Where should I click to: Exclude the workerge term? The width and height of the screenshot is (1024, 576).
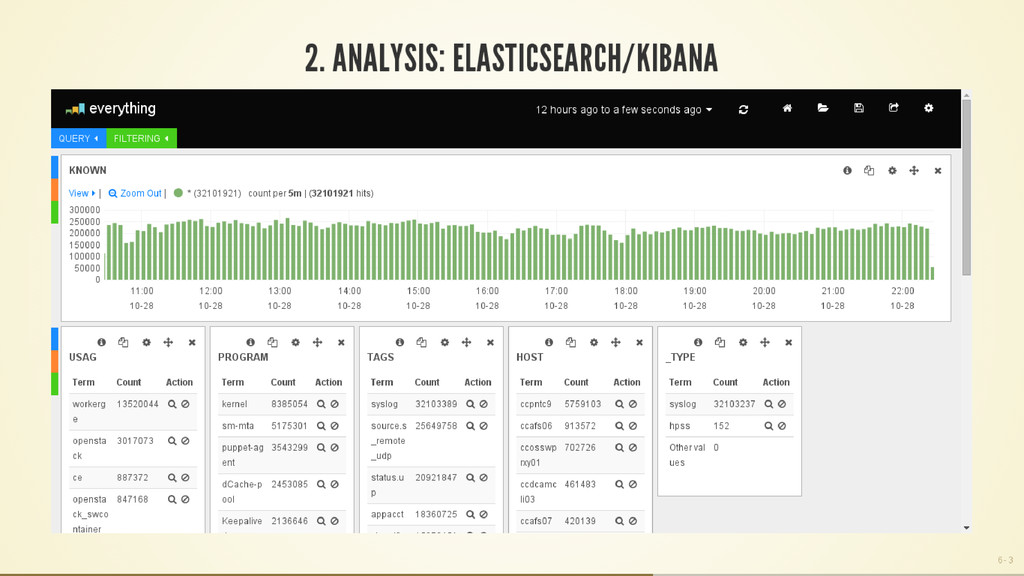[185, 404]
